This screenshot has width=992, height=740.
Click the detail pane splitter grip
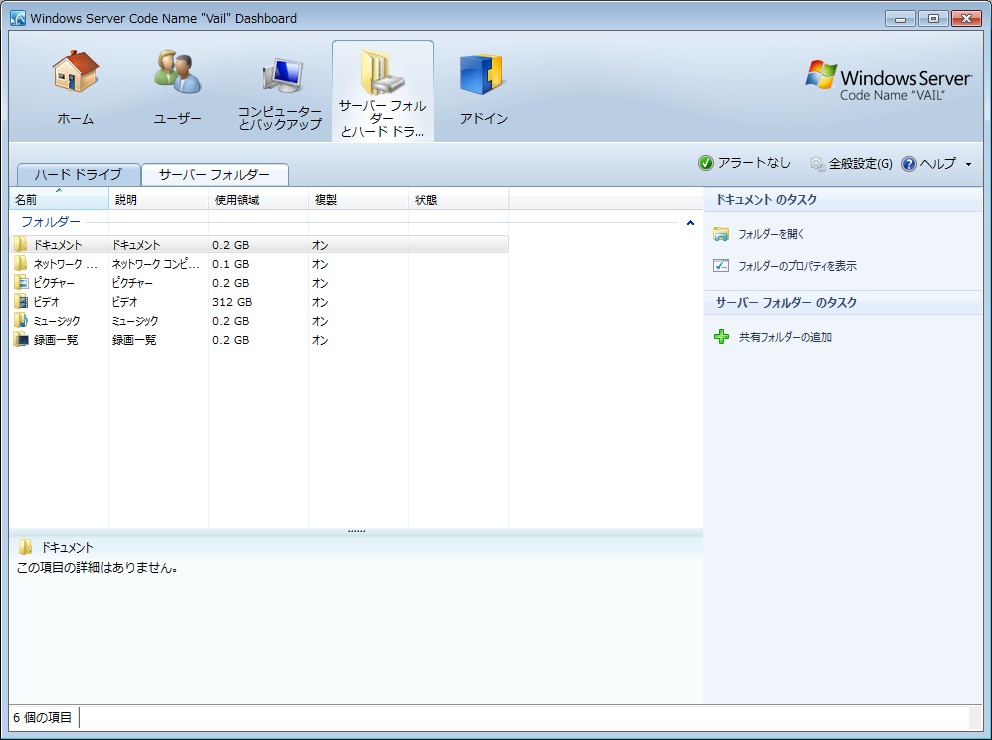tap(356, 531)
